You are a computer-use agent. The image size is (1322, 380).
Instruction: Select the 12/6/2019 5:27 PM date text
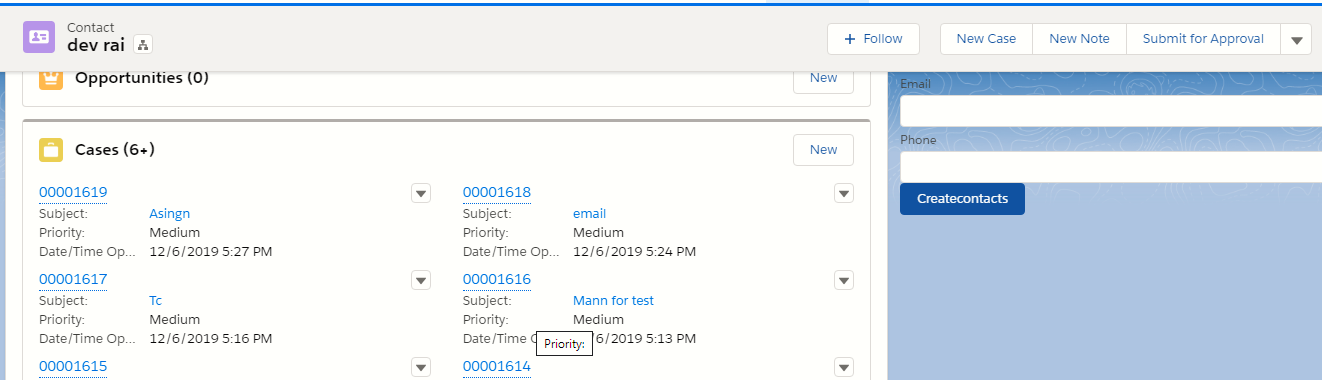(x=211, y=252)
